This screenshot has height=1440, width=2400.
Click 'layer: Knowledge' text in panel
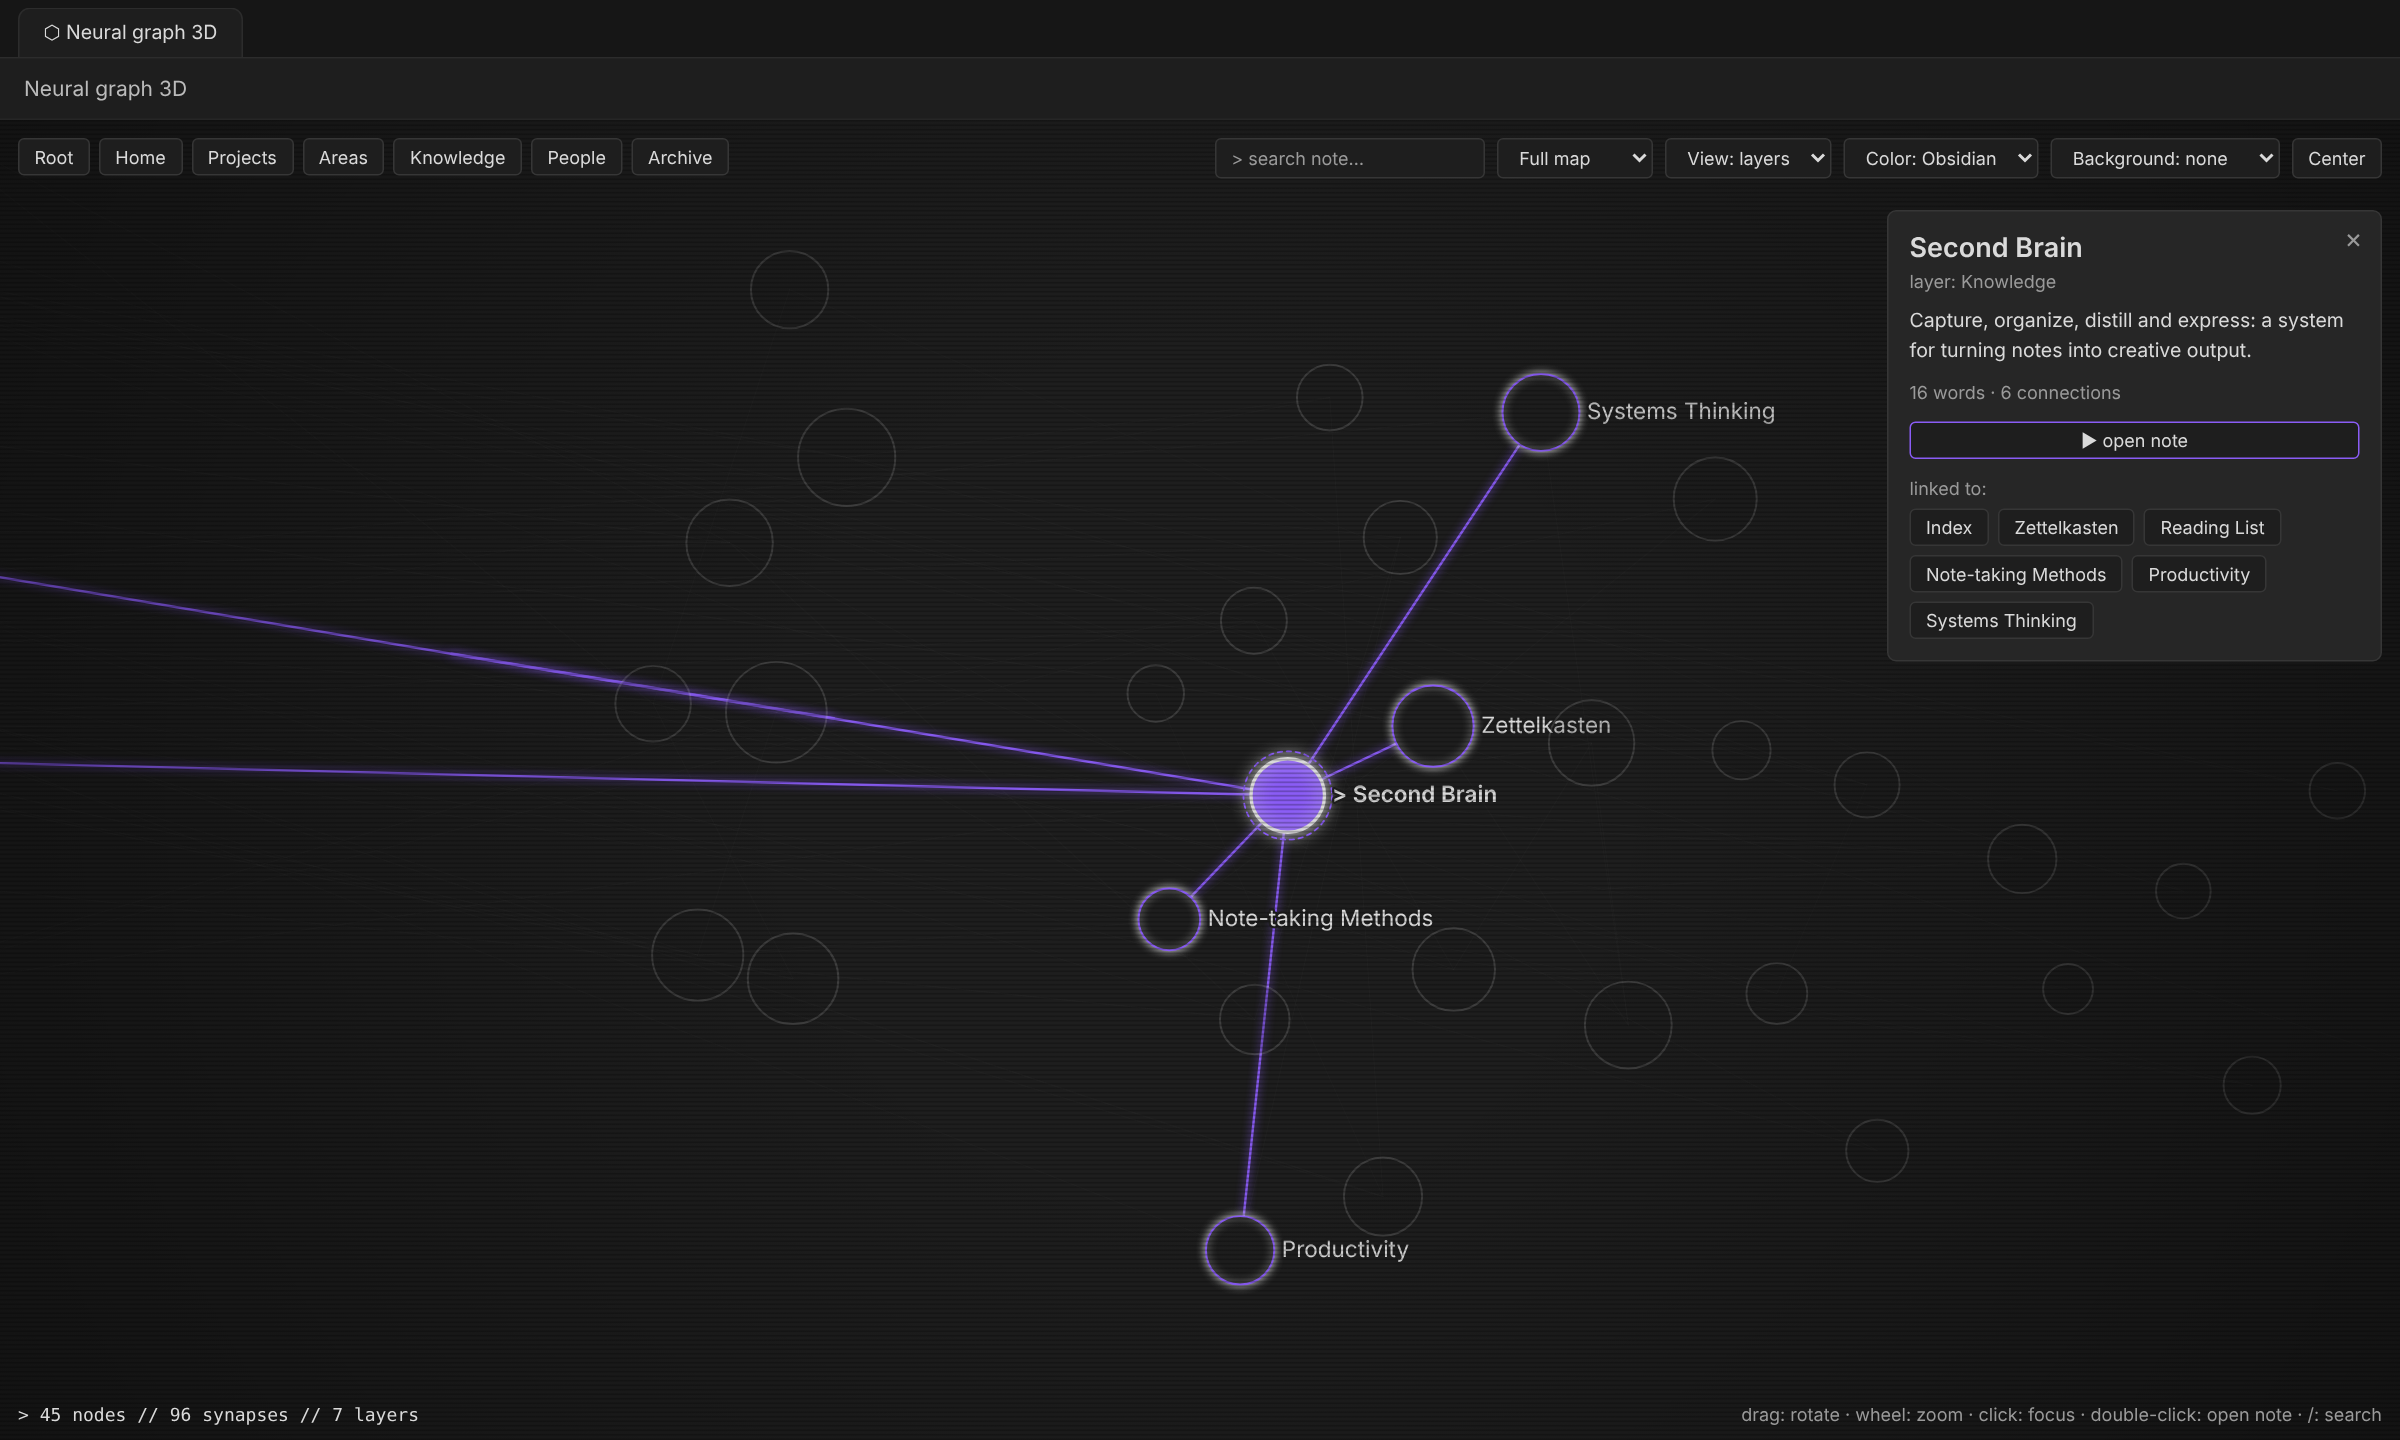(x=1982, y=282)
